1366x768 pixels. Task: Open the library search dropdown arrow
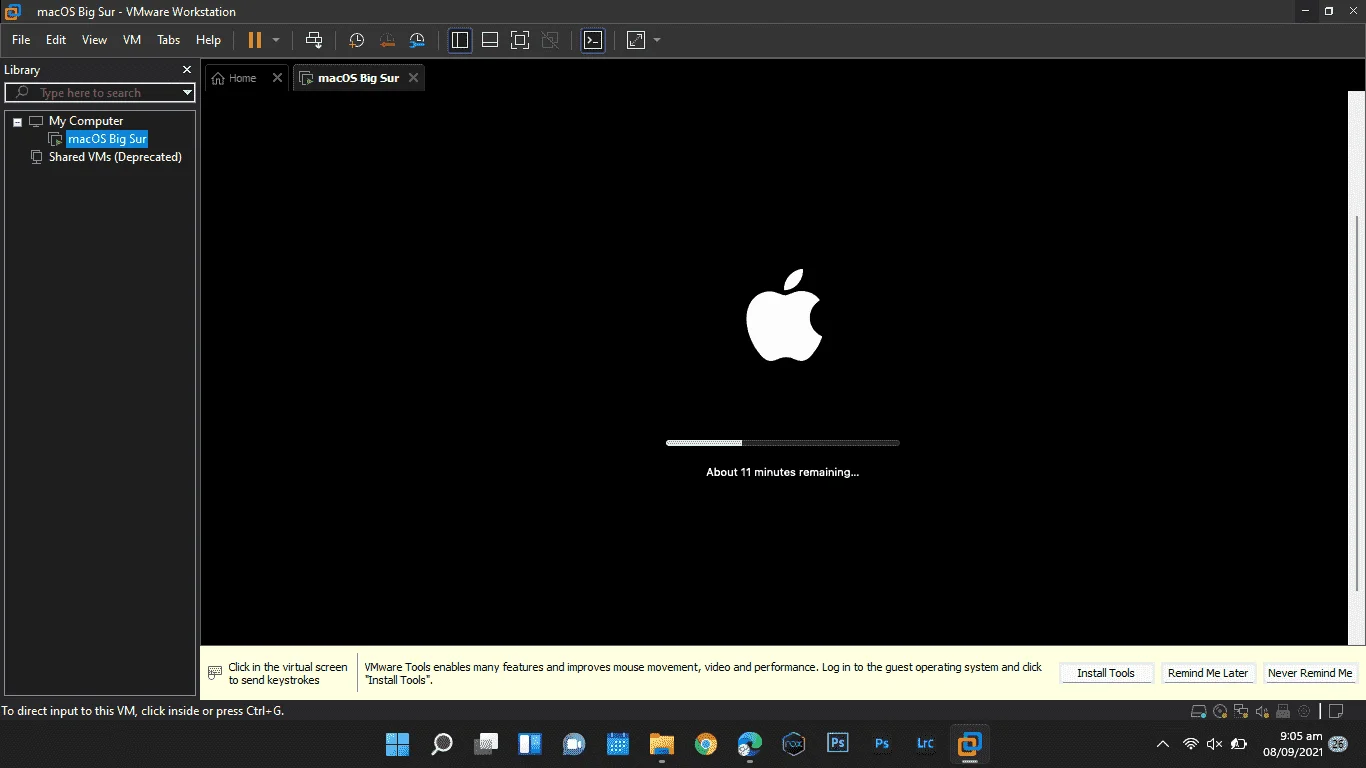[x=187, y=93]
